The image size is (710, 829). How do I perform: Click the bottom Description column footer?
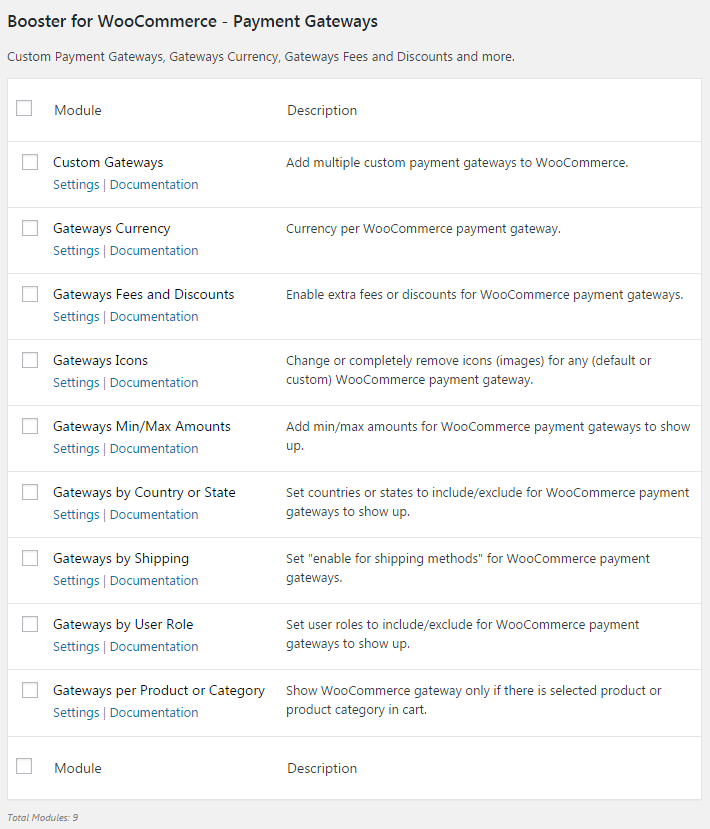coord(322,769)
